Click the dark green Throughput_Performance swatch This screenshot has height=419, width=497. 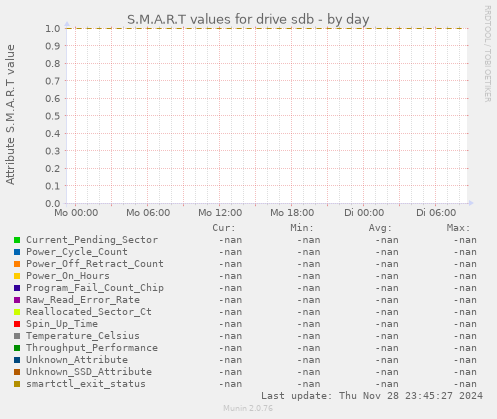point(17,348)
